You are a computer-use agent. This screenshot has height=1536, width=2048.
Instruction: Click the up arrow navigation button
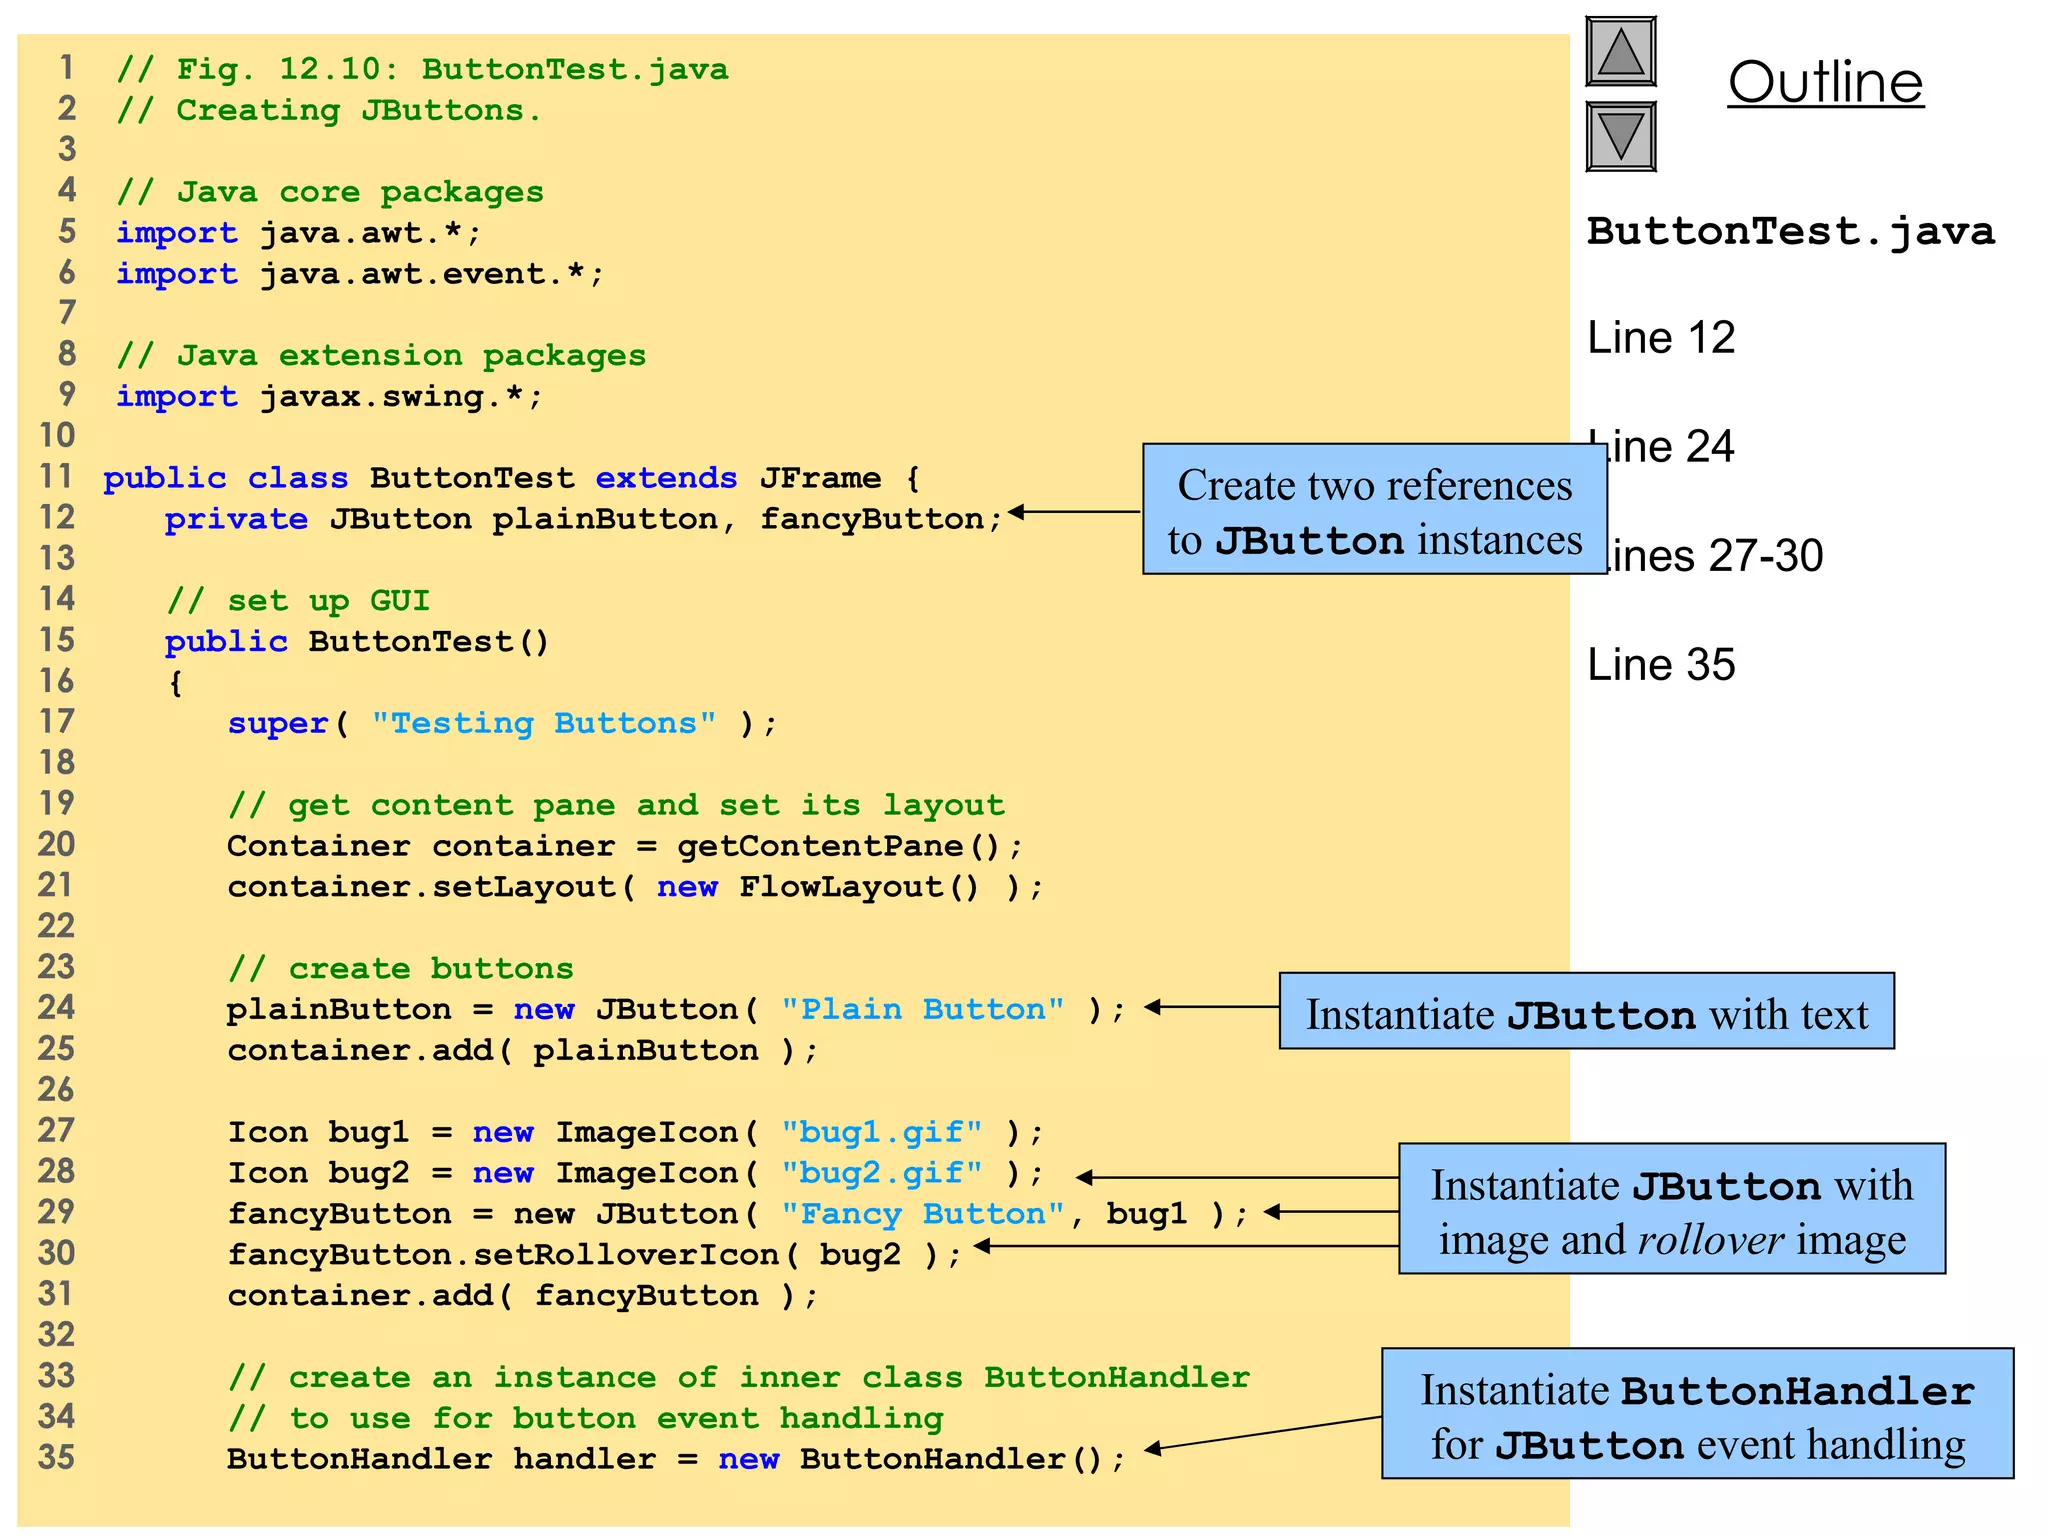coord(1620,51)
